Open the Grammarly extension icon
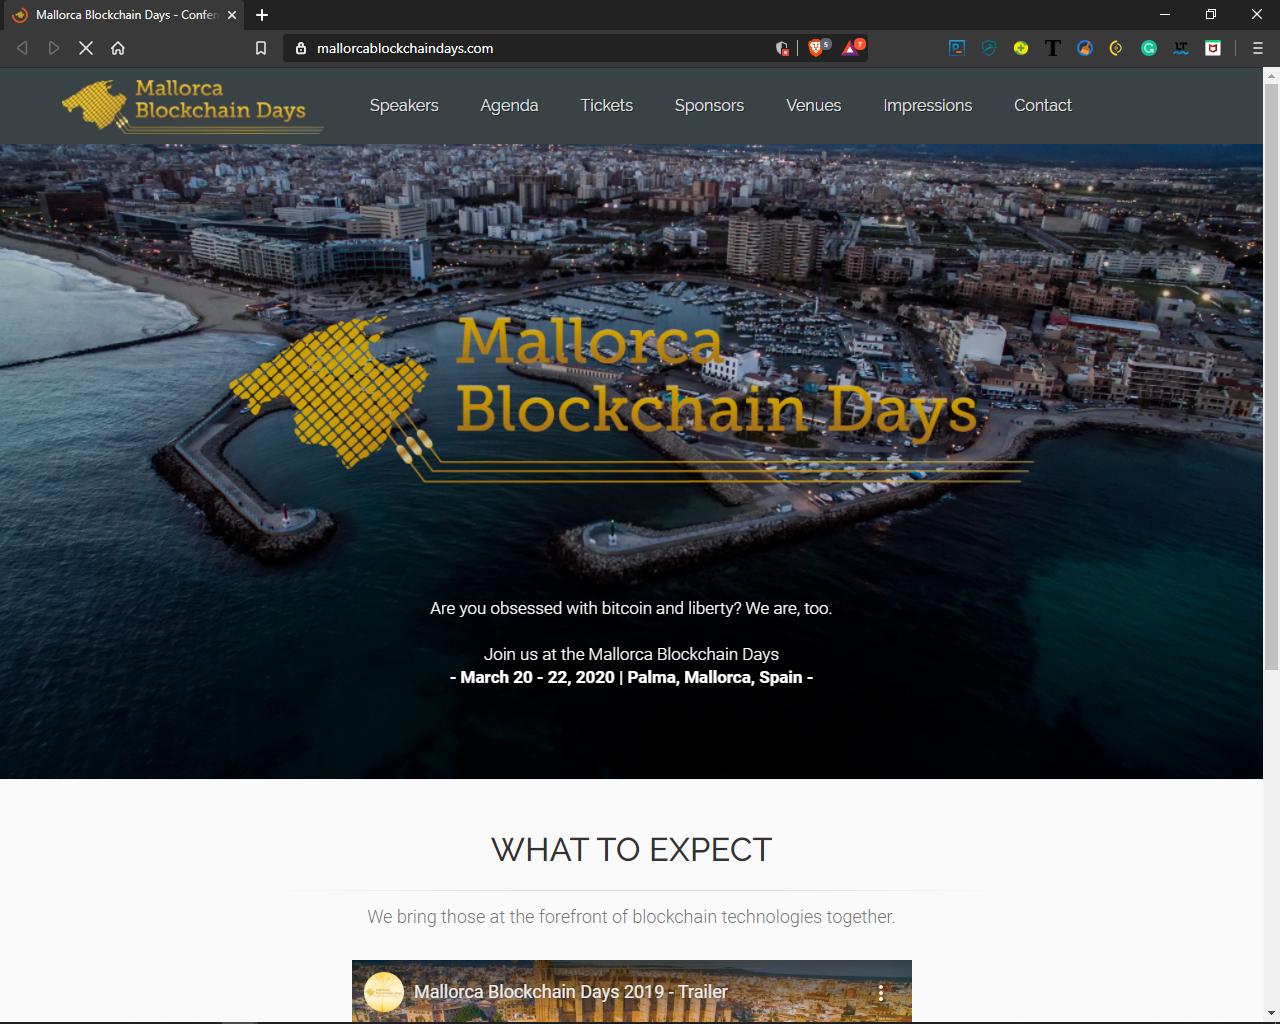The width and height of the screenshot is (1280, 1024). pyautogui.click(x=1149, y=48)
